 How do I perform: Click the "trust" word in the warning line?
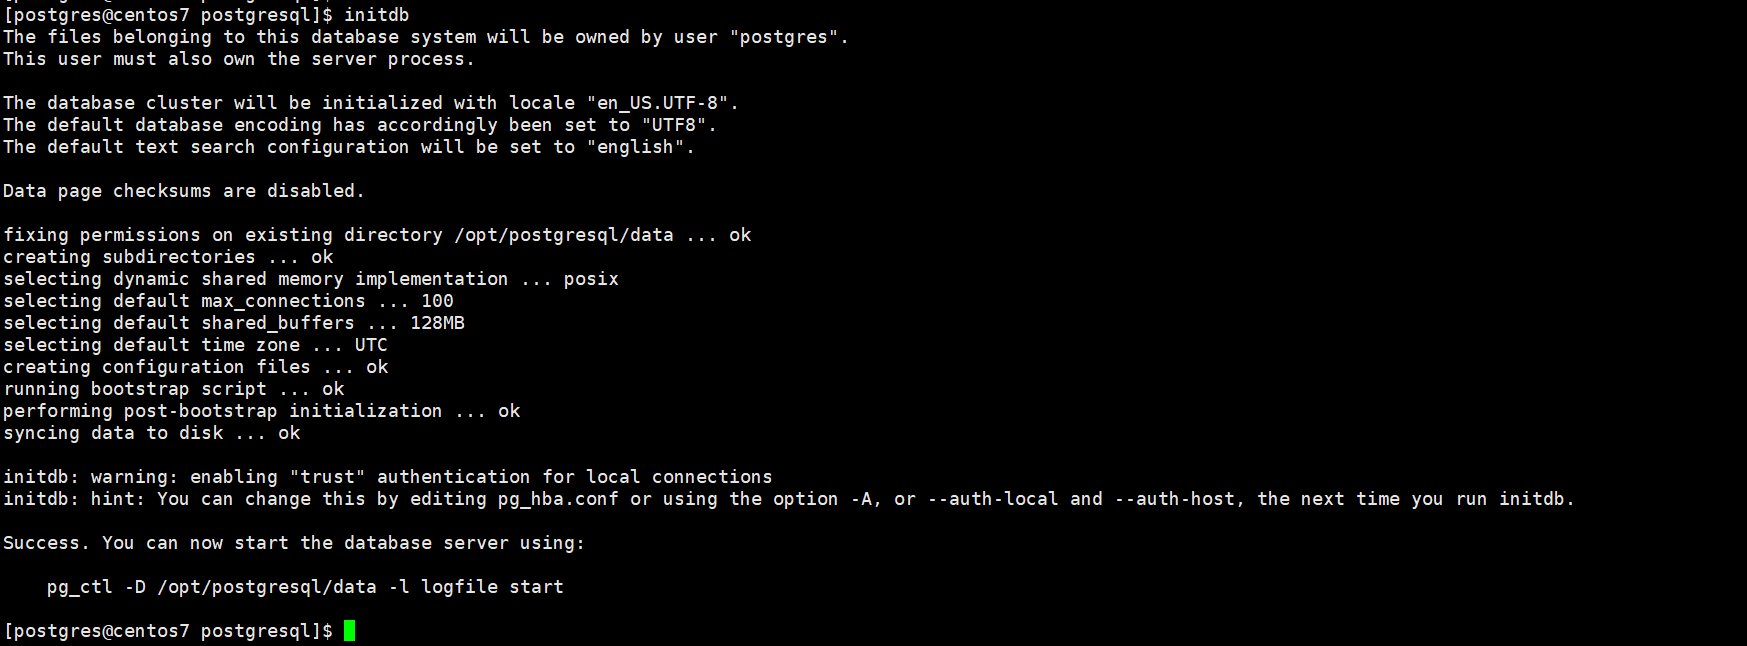tap(327, 477)
